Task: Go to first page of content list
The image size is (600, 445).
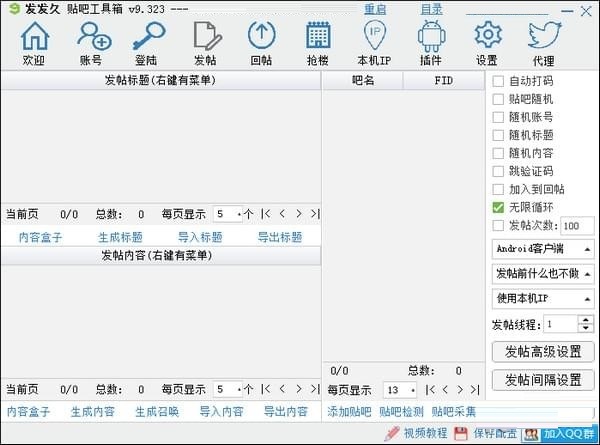Action: coord(266,389)
